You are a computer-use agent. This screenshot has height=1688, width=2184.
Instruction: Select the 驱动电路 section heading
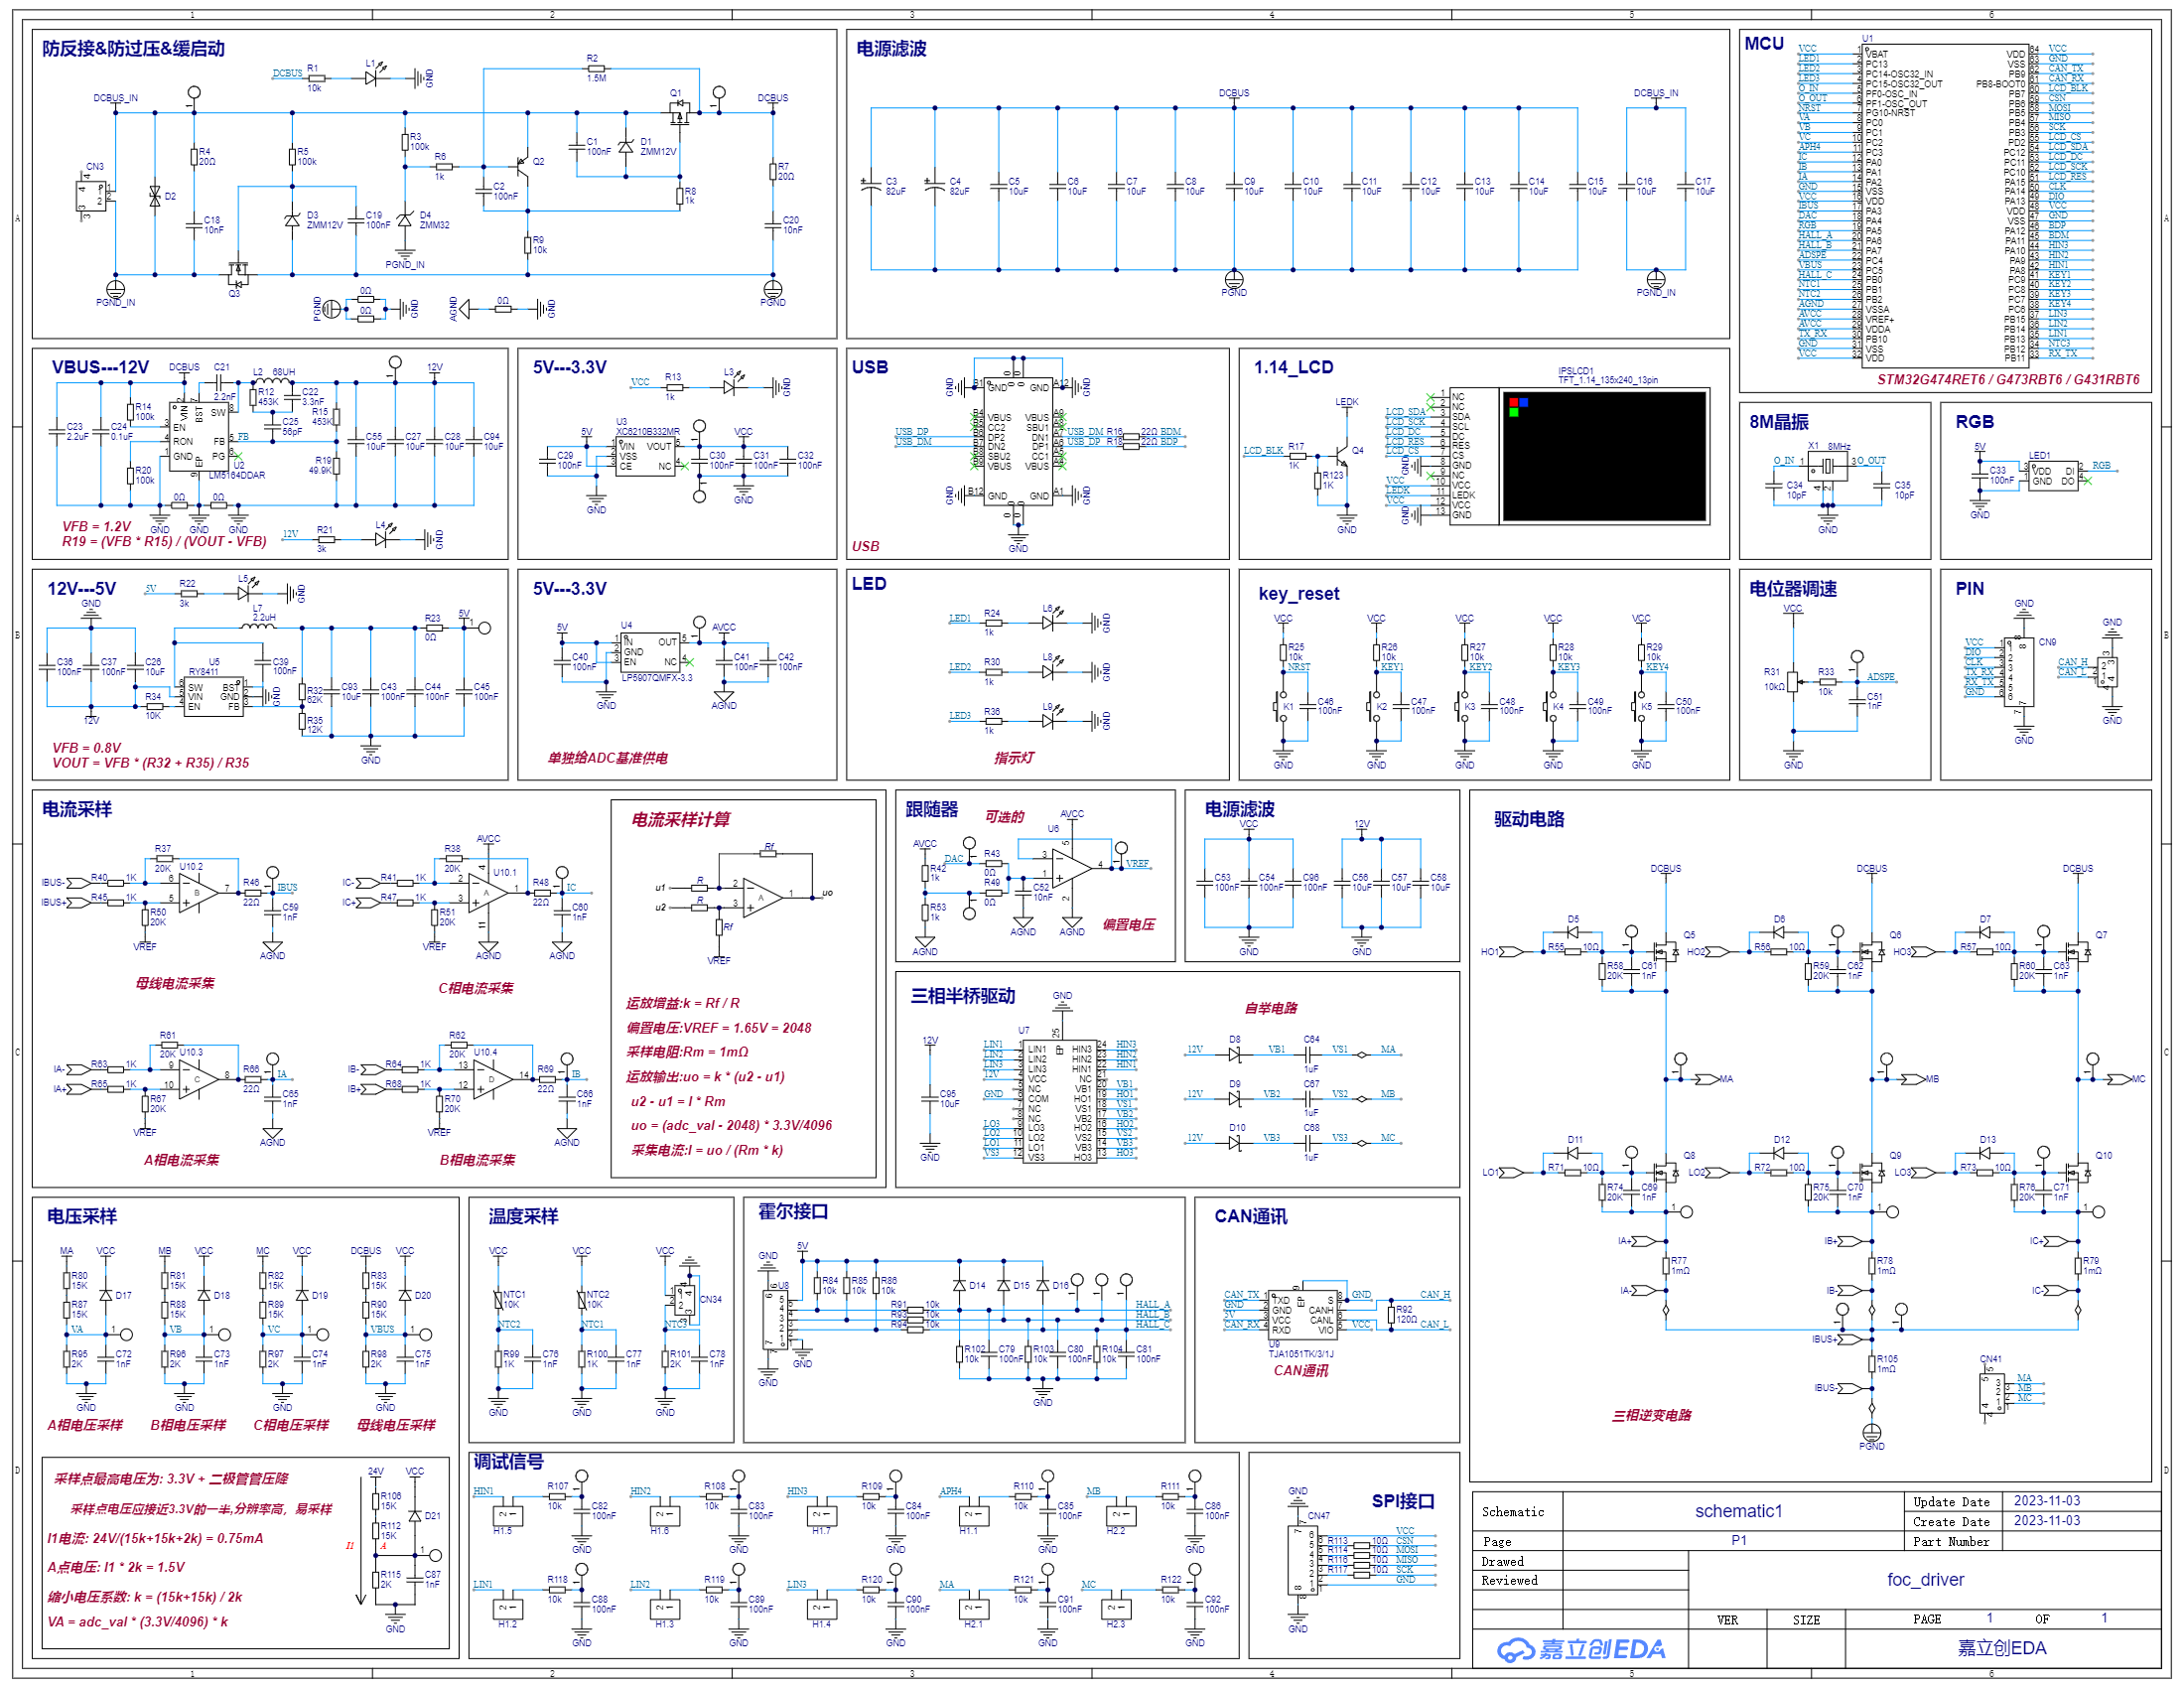[x=1528, y=820]
